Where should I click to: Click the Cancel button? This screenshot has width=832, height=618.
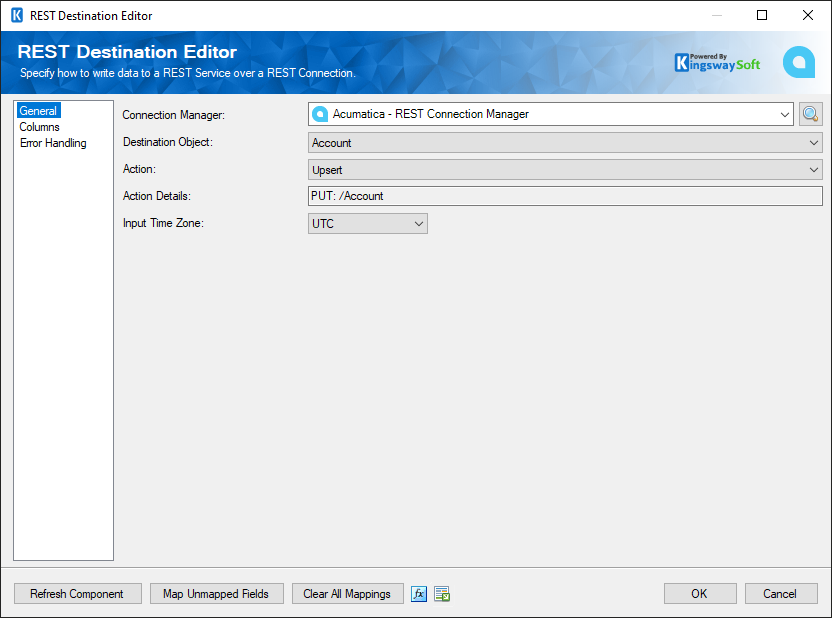[x=781, y=594]
